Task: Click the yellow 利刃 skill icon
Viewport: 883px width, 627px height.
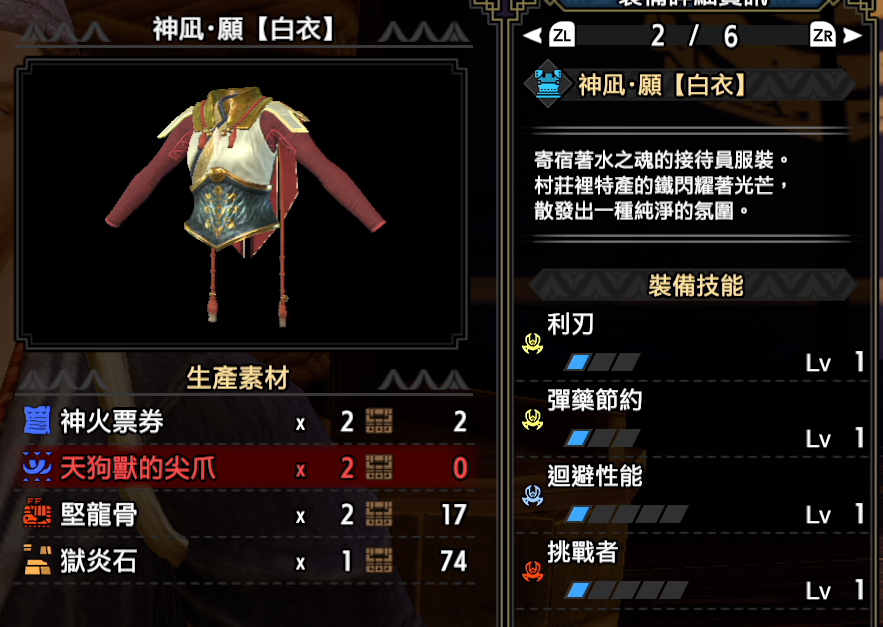Action: pos(532,343)
